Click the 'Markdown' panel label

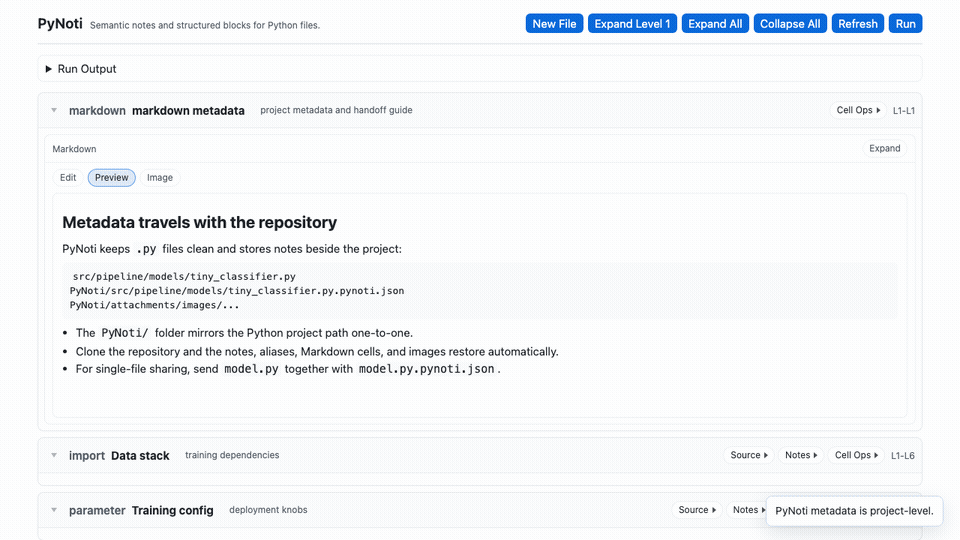point(74,149)
